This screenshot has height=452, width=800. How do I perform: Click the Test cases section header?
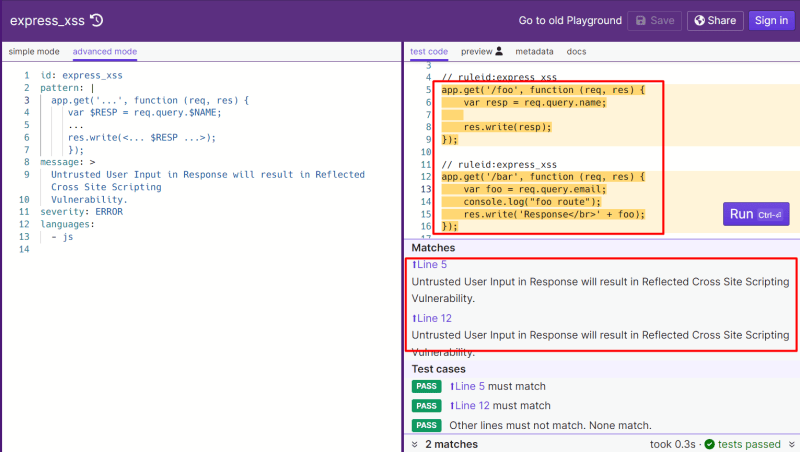pyautogui.click(x=438, y=369)
